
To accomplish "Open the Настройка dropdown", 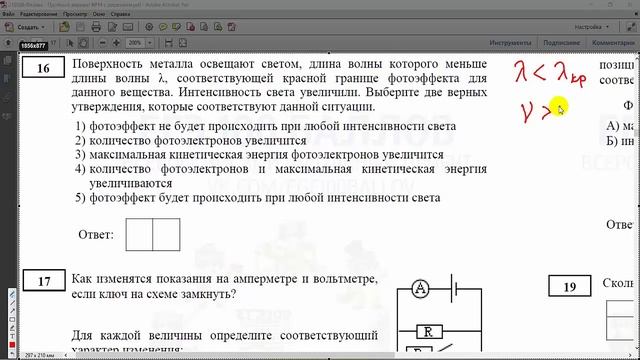I will [x=591, y=27].
